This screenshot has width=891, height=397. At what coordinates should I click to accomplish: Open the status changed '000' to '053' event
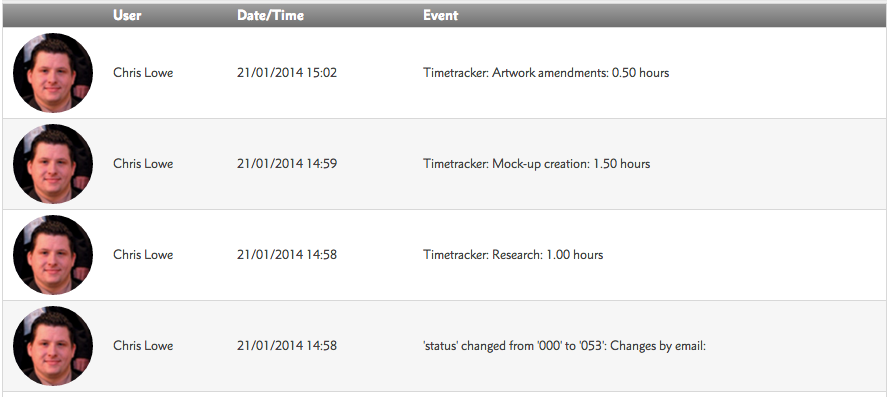(564, 345)
